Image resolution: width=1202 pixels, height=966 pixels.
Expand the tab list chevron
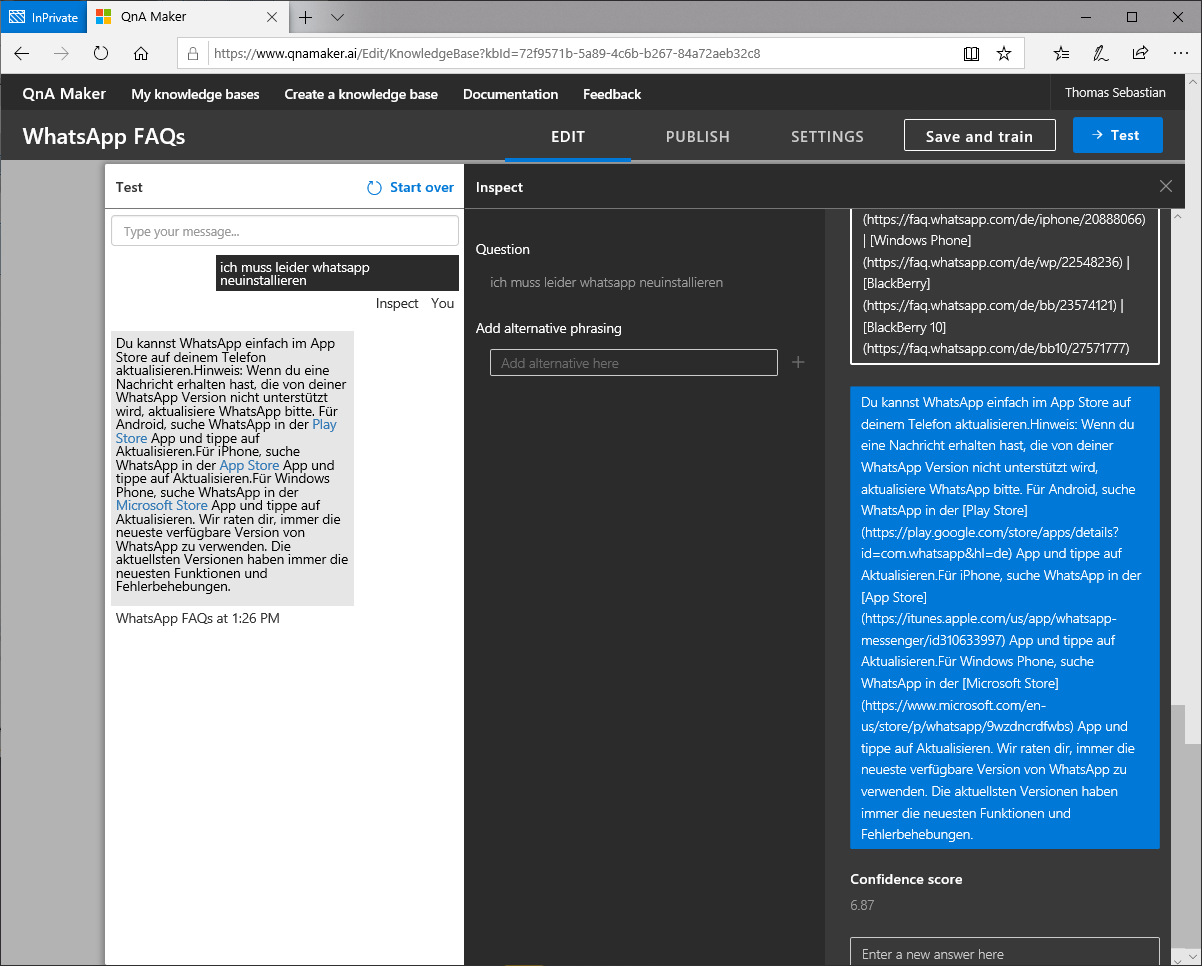(337, 17)
